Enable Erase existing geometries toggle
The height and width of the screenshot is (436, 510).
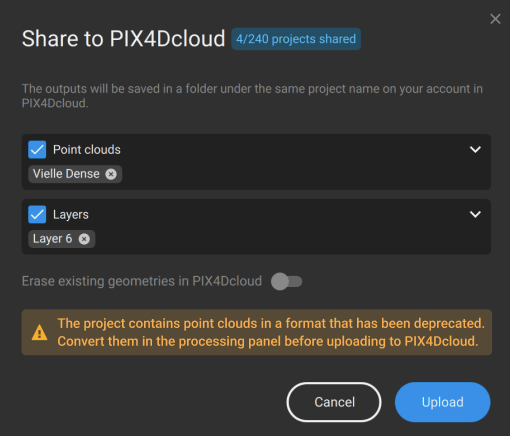(x=286, y=282)
